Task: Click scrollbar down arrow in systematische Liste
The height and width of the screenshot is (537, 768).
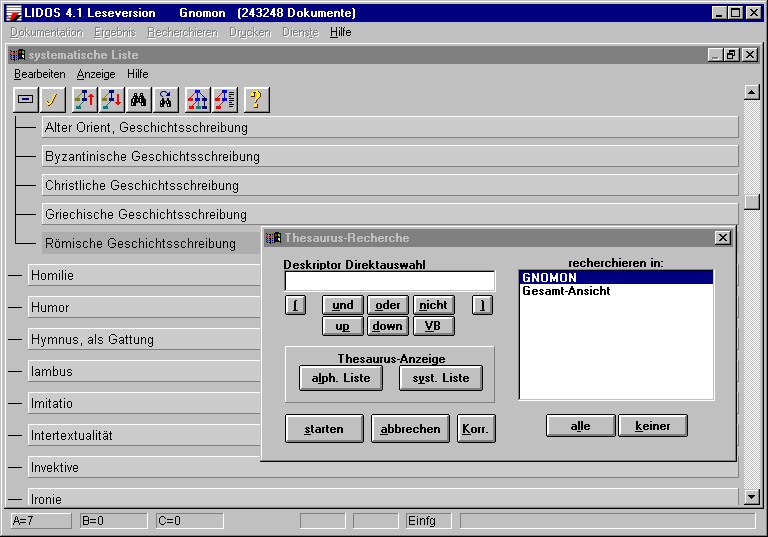Action: pos(752,497)
